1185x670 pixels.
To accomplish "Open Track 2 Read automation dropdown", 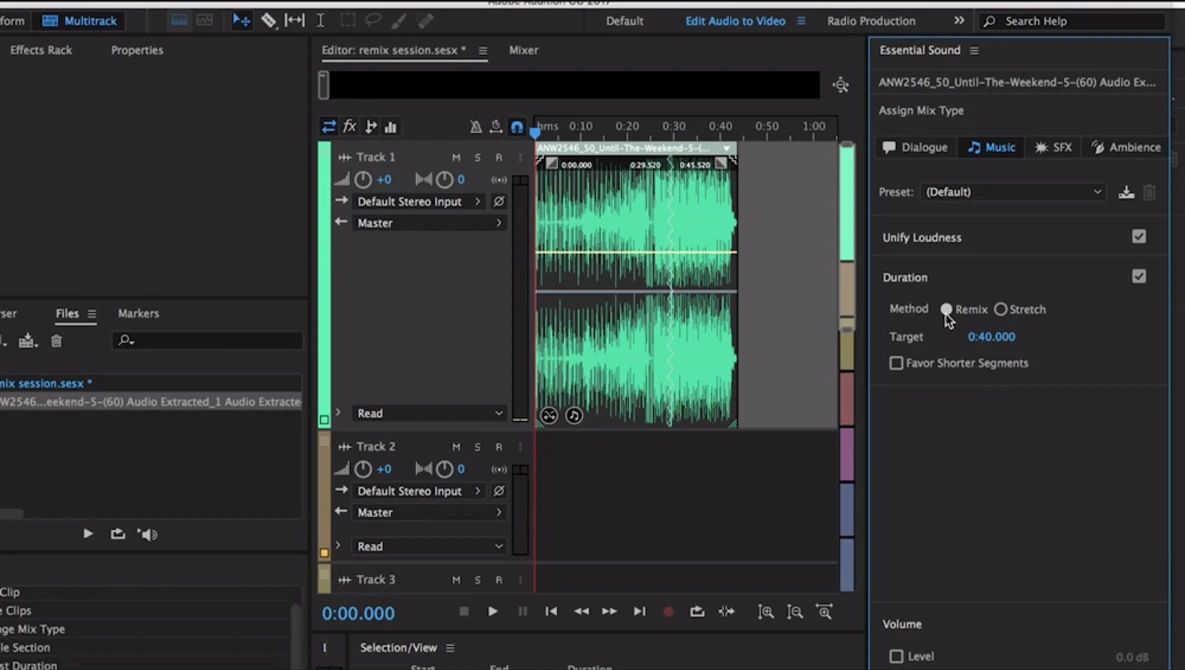I will [x=429, y=546].
